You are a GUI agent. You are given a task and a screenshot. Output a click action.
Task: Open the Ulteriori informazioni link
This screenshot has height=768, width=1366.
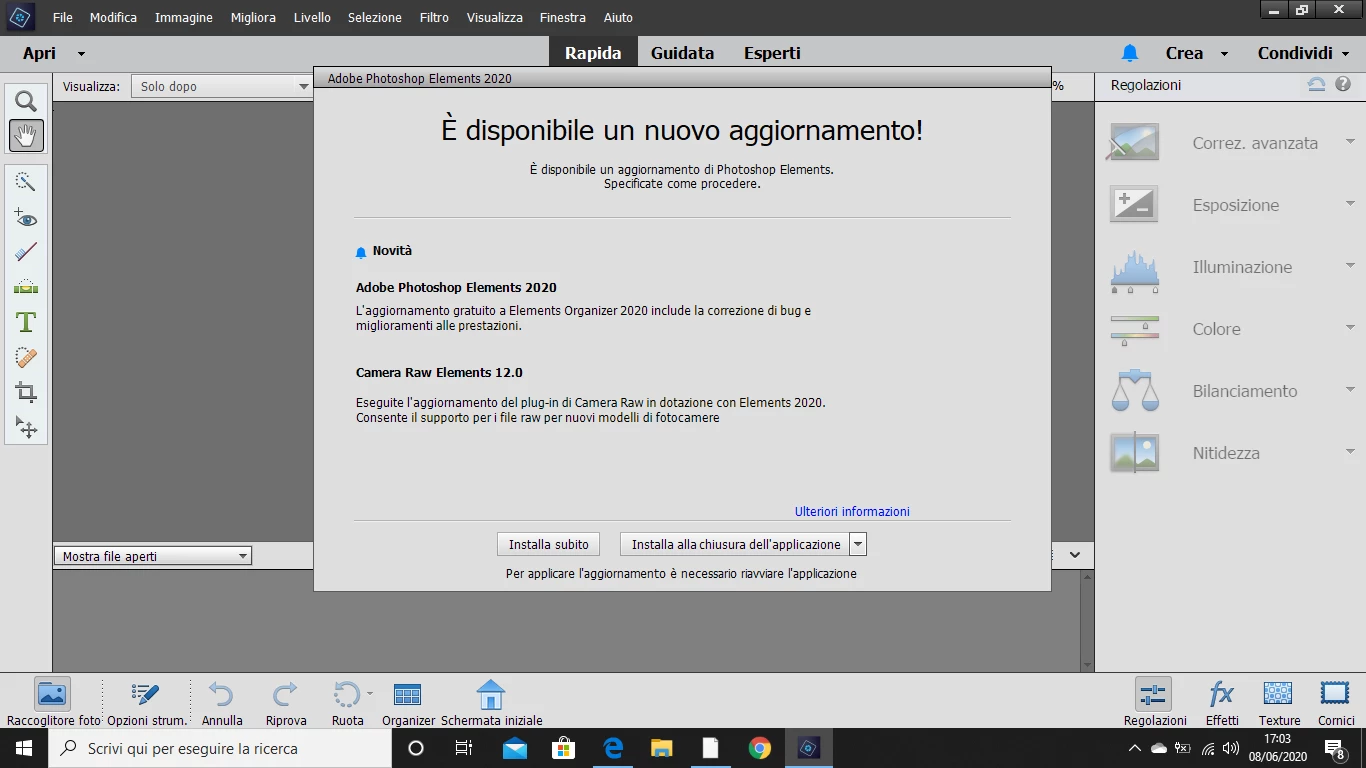(x=852, y=511)
